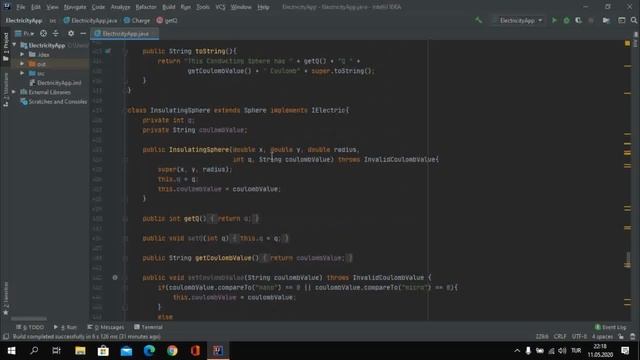Open the Build menu
Screen dimensions: 640x360
click(169, 7)
